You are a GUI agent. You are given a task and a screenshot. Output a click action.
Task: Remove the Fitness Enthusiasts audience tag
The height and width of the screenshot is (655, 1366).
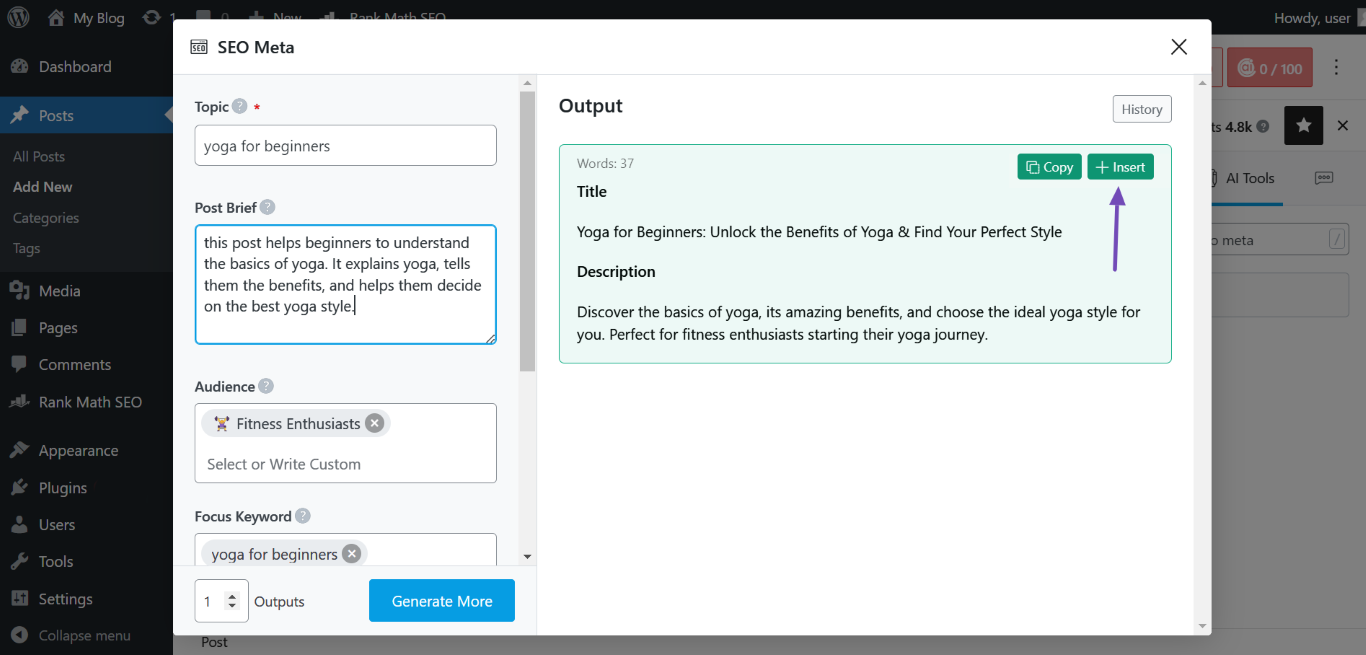[x=375, y=423]
